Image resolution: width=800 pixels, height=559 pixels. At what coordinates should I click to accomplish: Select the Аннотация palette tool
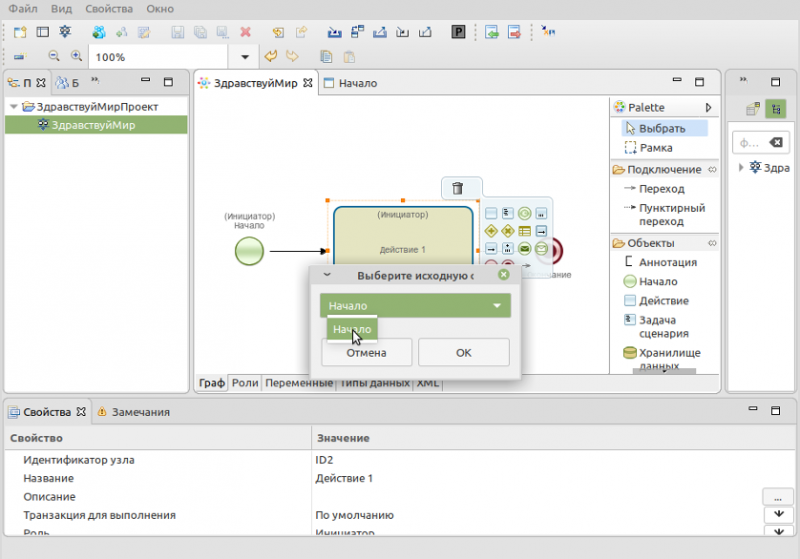(x=666, y=262)
